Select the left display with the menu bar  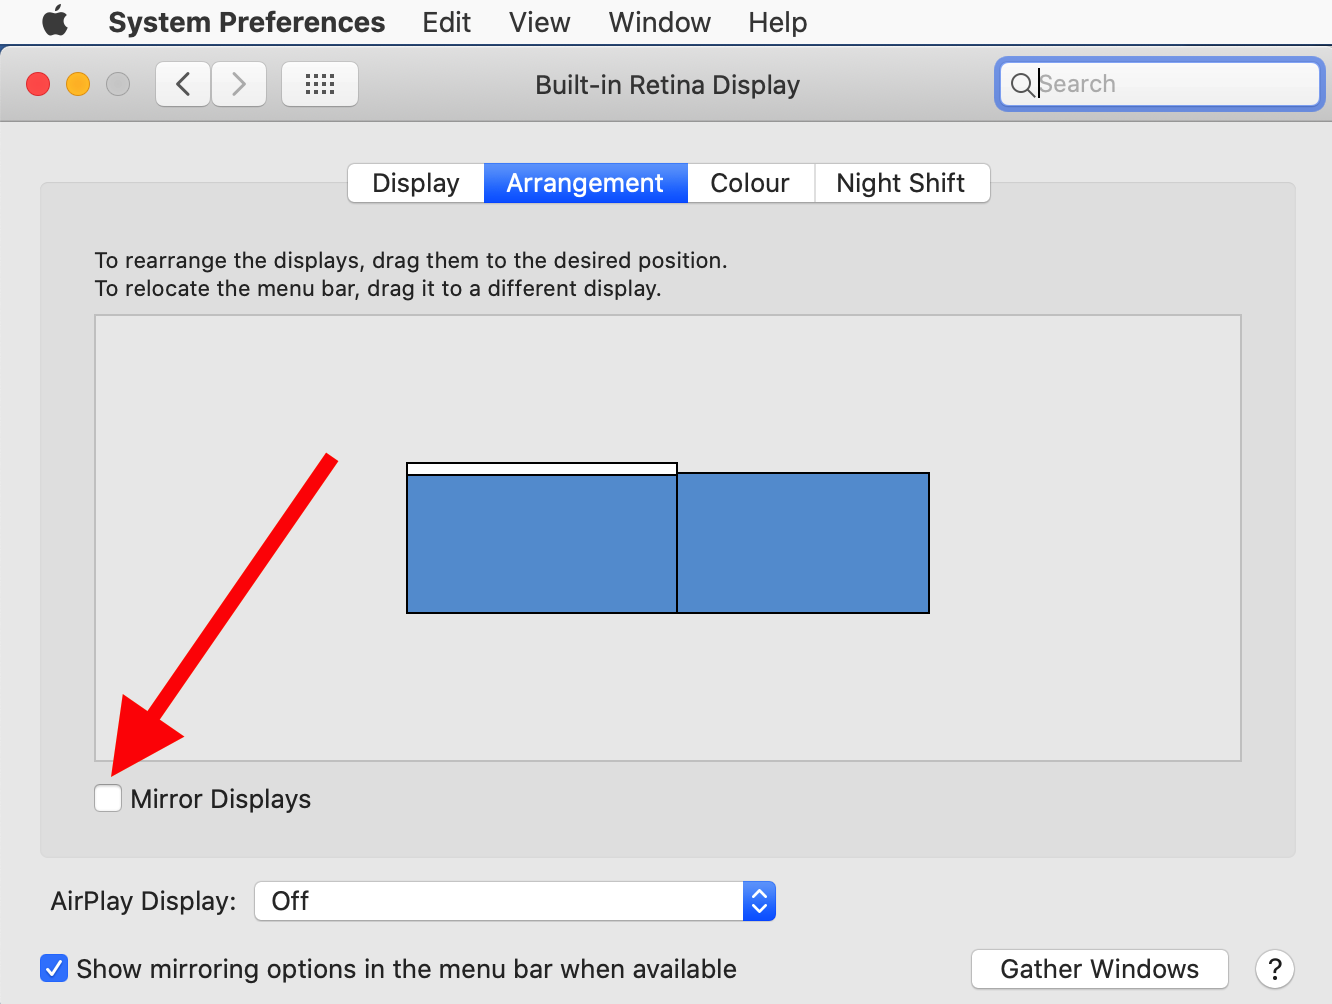click(541, 543)
